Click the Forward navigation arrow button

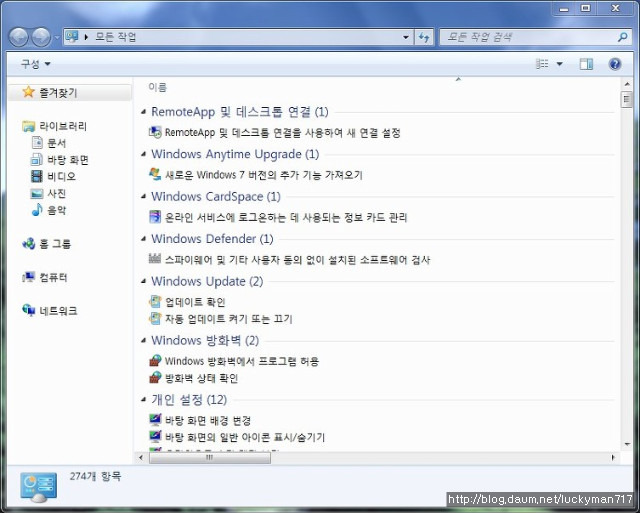point(41,38)
